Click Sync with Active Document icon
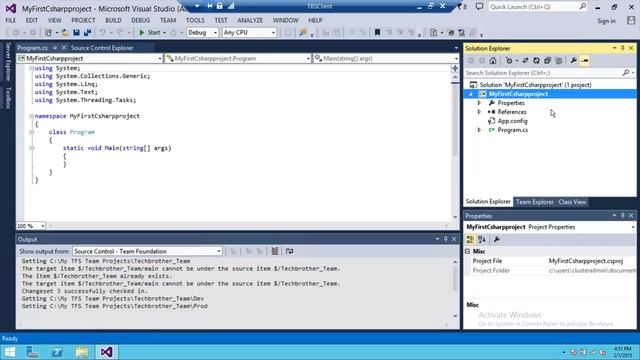The height and width of the screenshot is (360, 640). [x=525, y=60]
